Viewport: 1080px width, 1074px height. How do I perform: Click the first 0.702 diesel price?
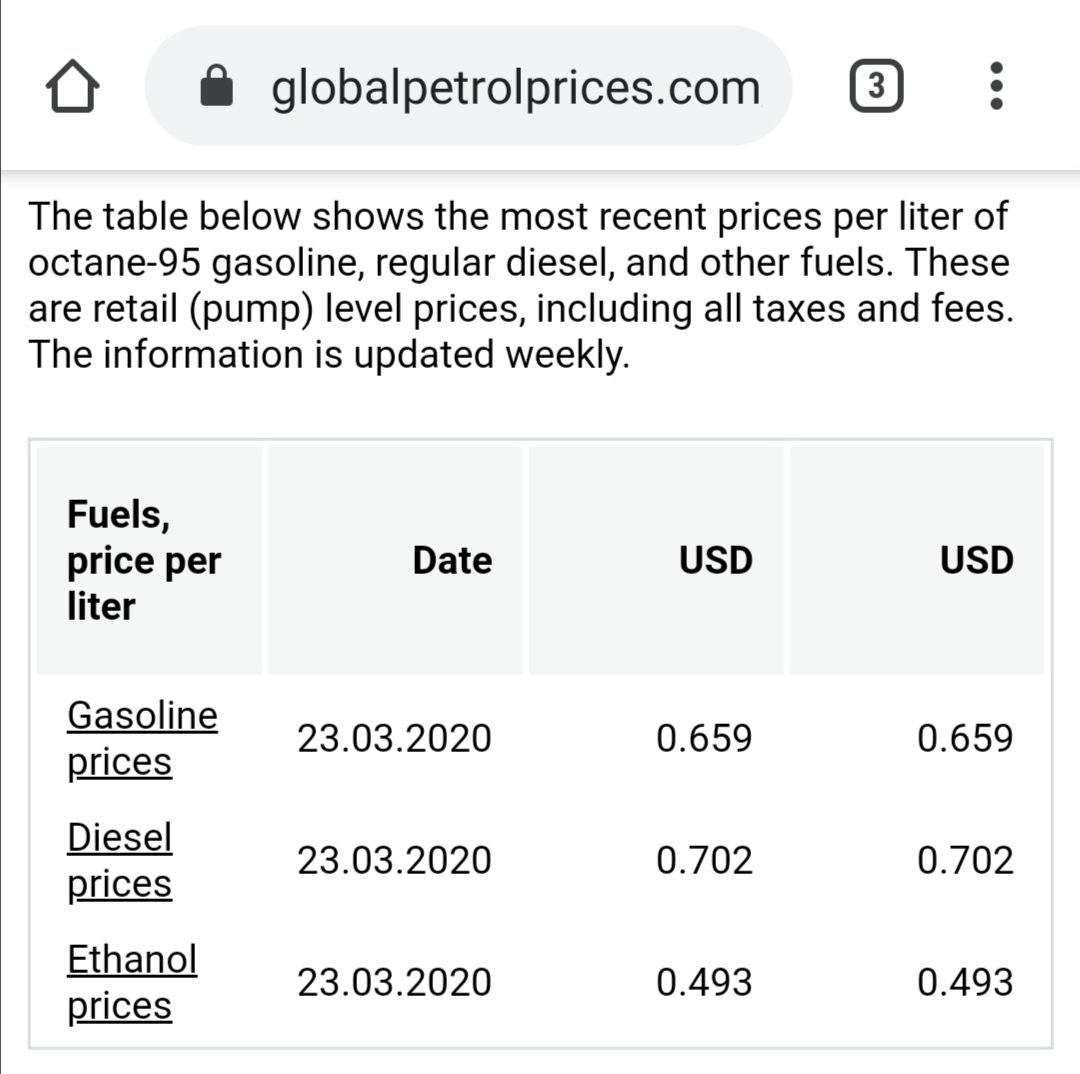click(705, 860)
